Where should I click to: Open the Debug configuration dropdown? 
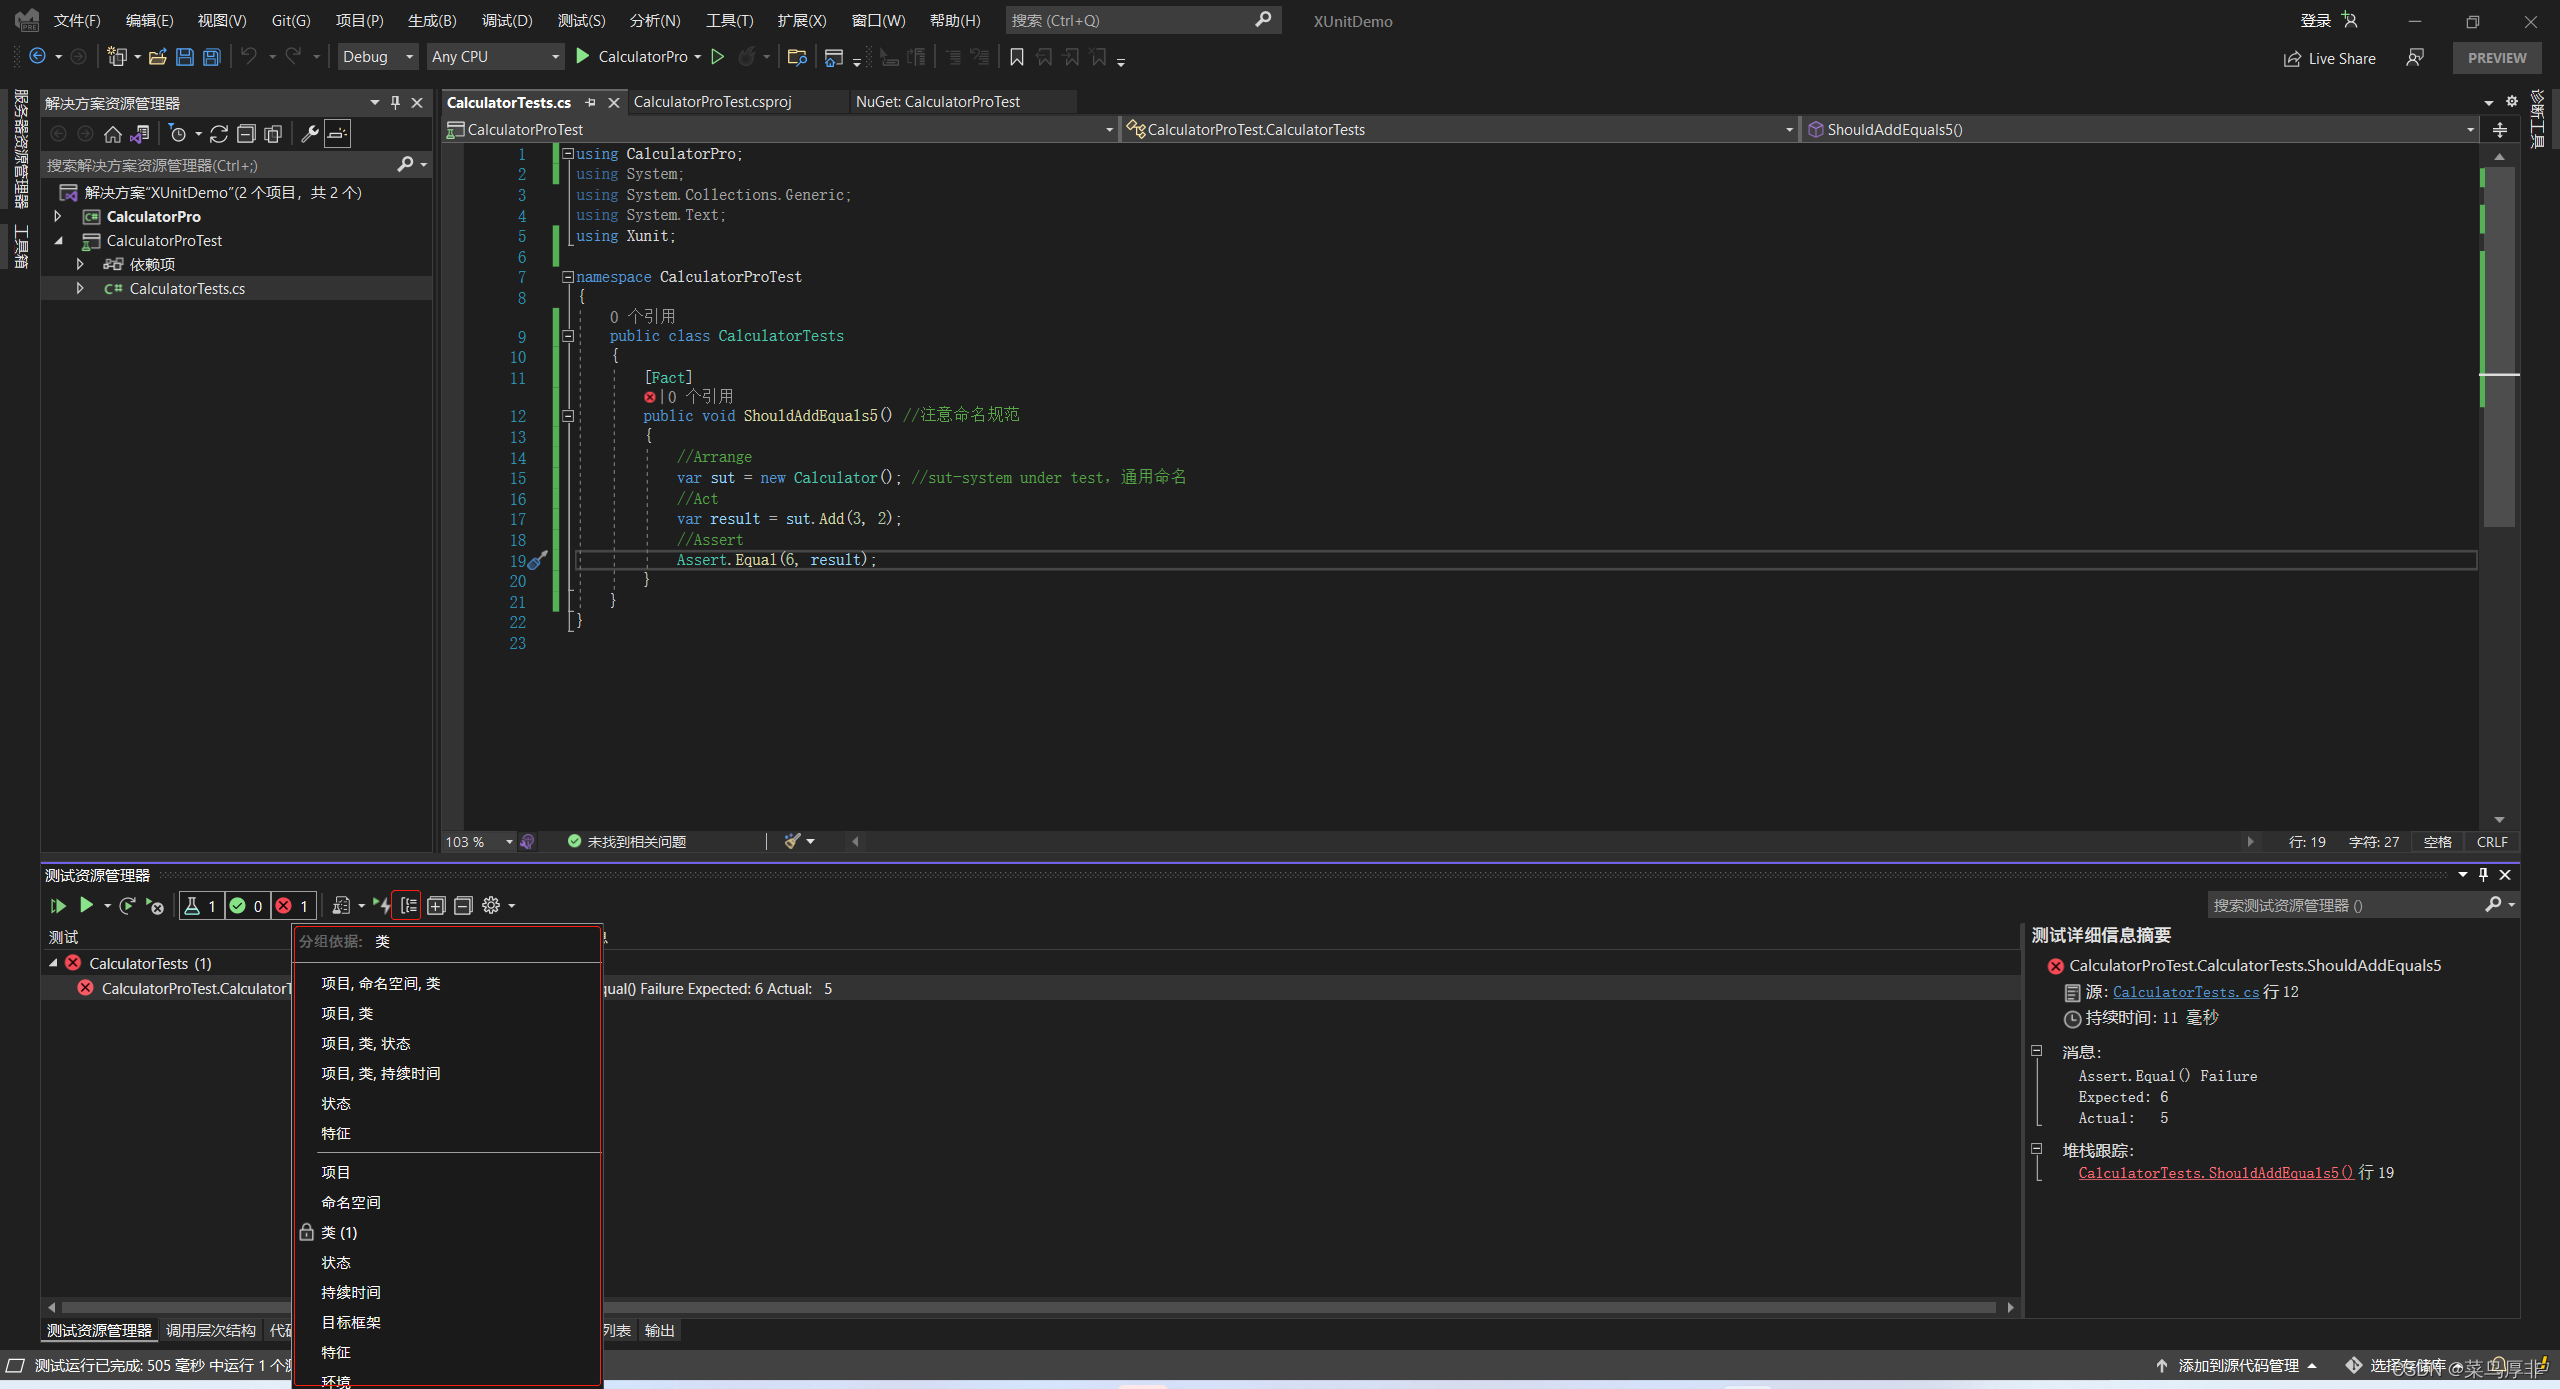[x=378, y=57]
